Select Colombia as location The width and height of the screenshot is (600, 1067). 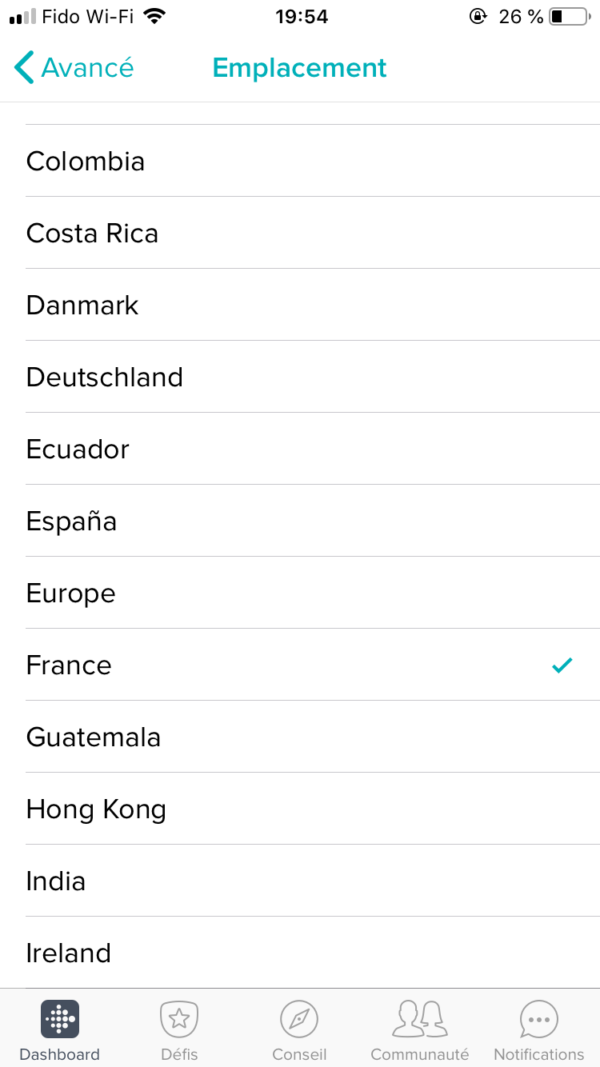86,161
